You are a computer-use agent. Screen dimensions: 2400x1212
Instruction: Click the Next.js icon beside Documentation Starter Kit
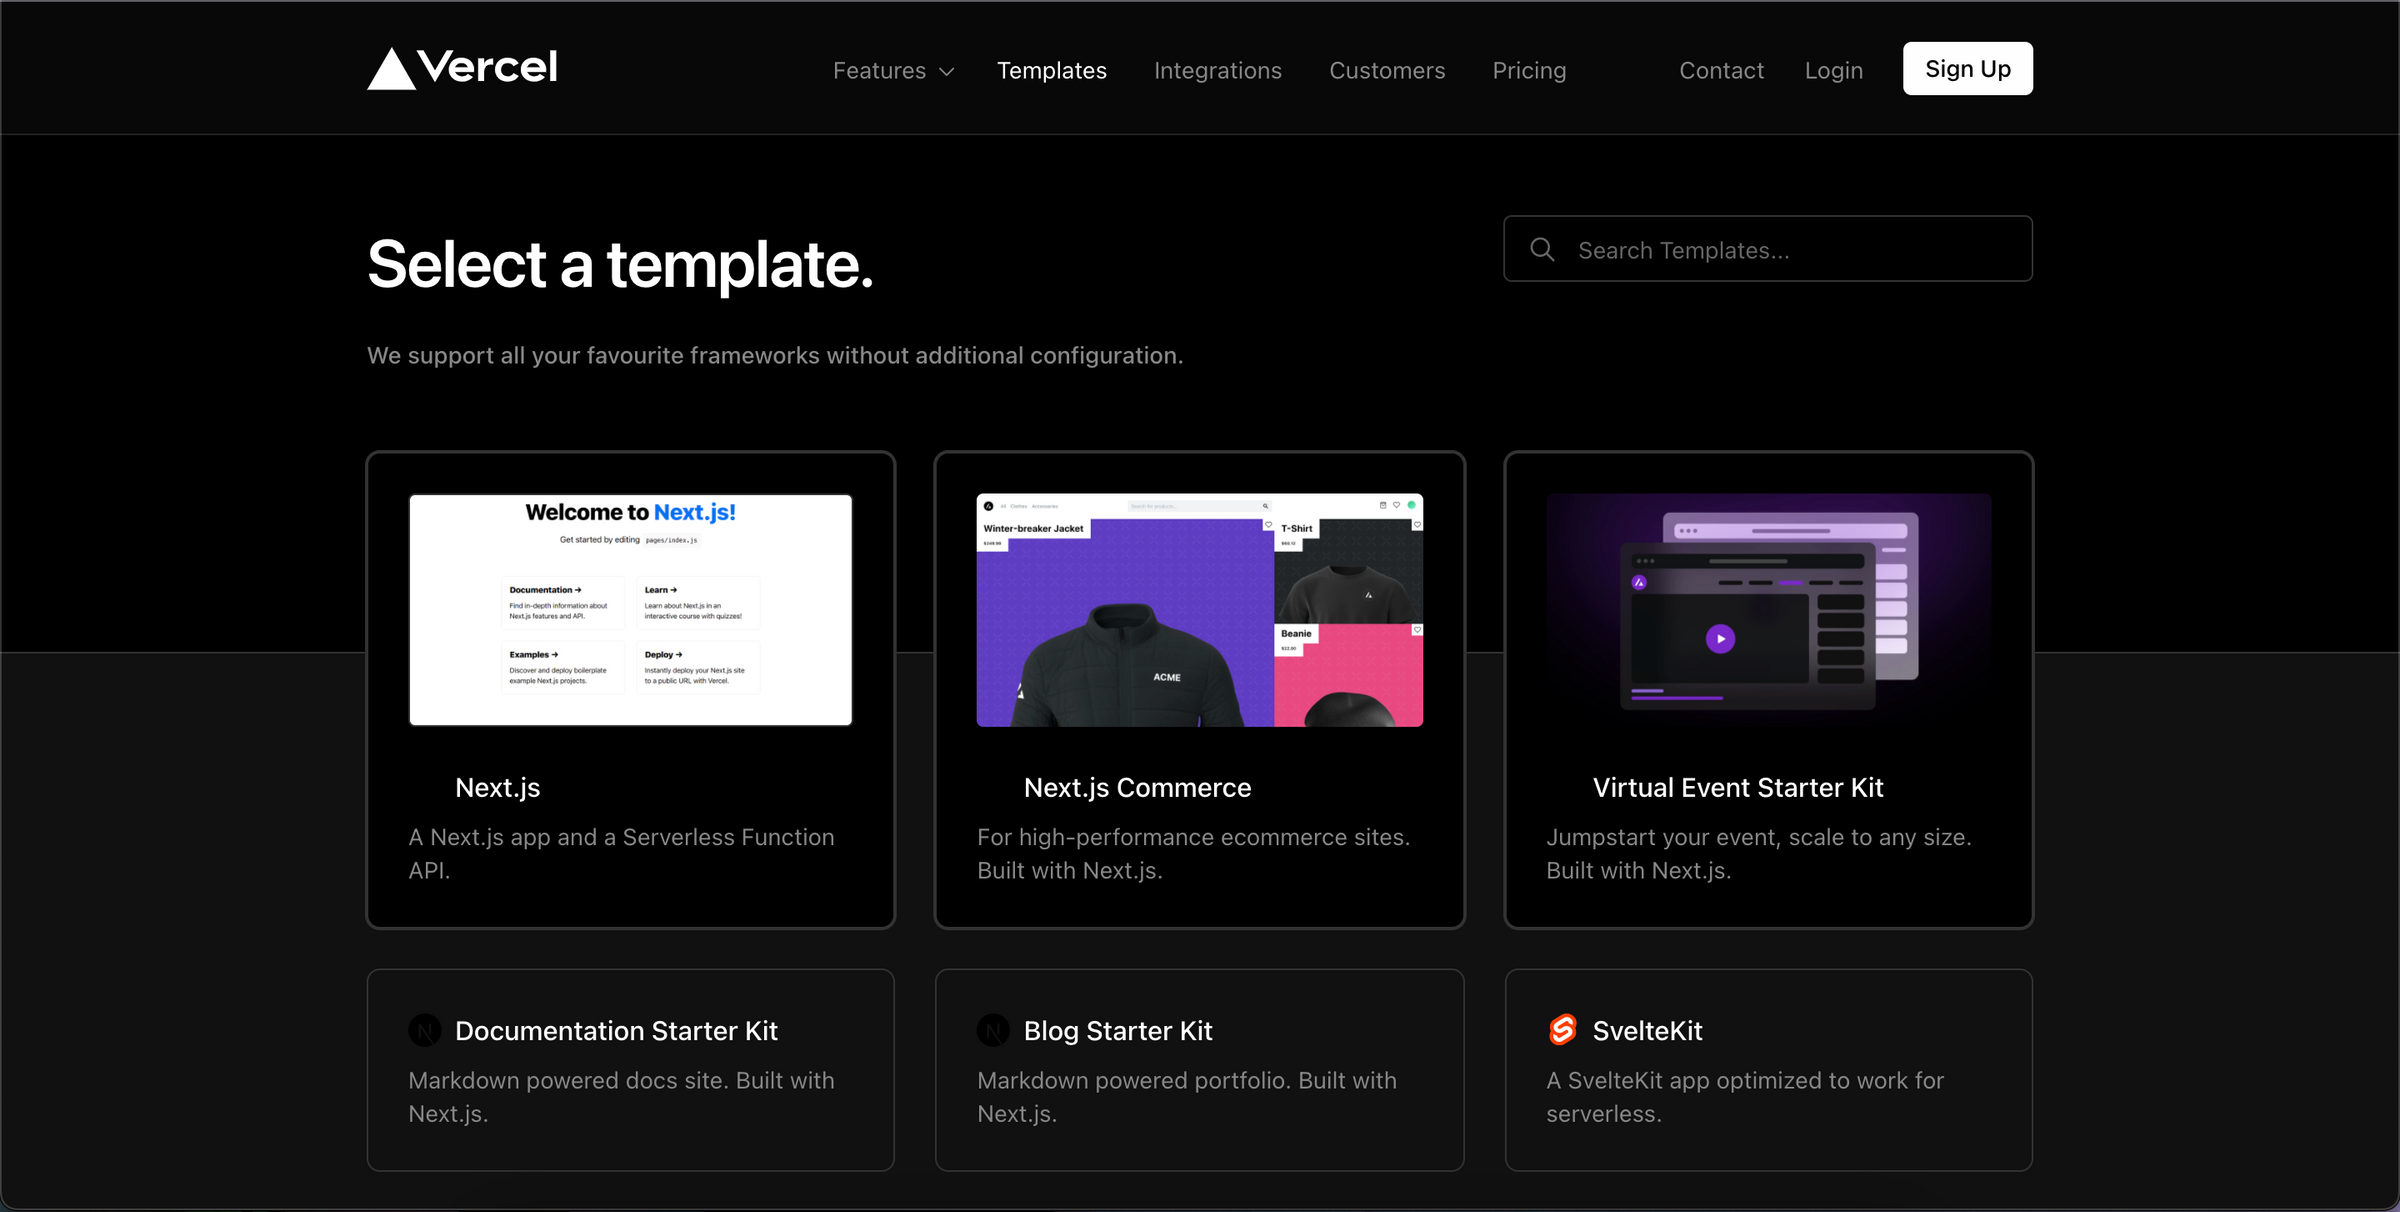(x=425, y=1030)
